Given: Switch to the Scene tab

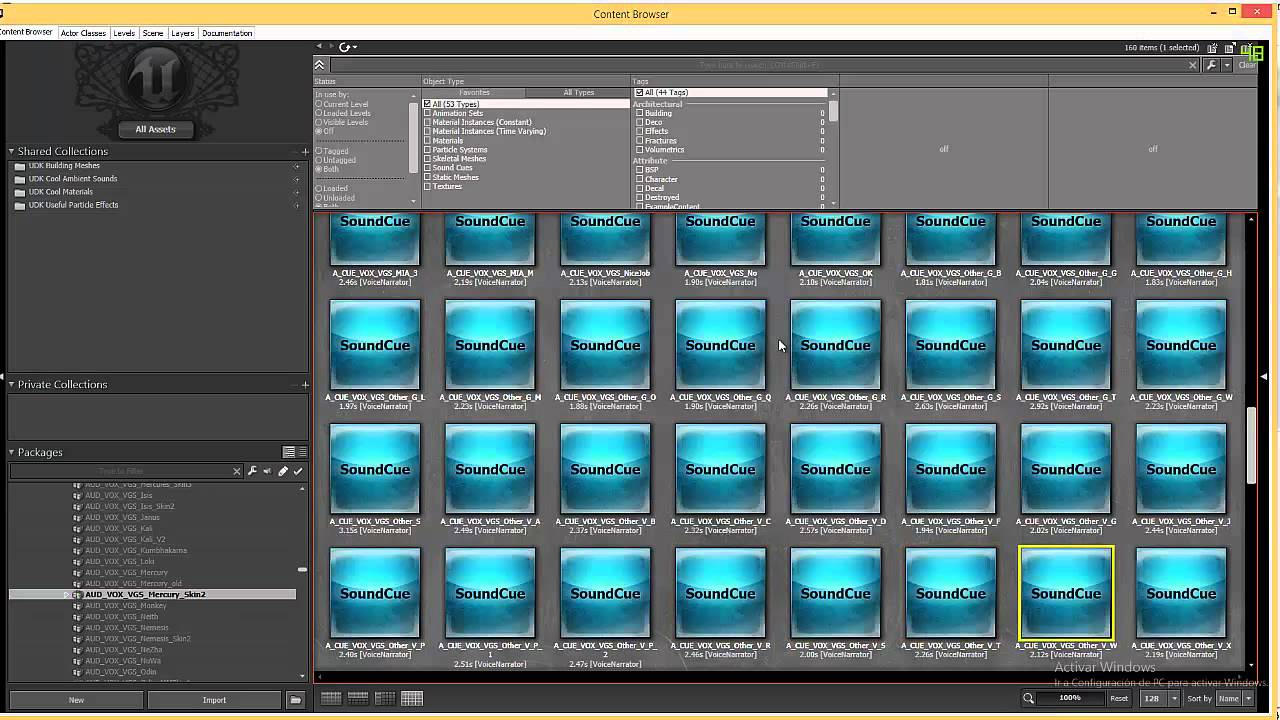Looking at the screenshot, I should [153, 33].
